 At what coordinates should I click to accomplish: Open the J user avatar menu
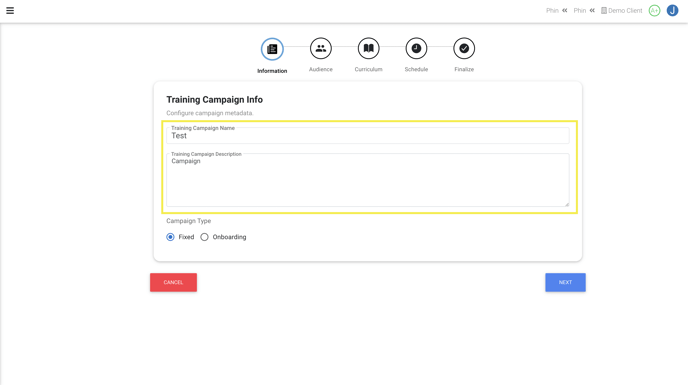(672, 11)
